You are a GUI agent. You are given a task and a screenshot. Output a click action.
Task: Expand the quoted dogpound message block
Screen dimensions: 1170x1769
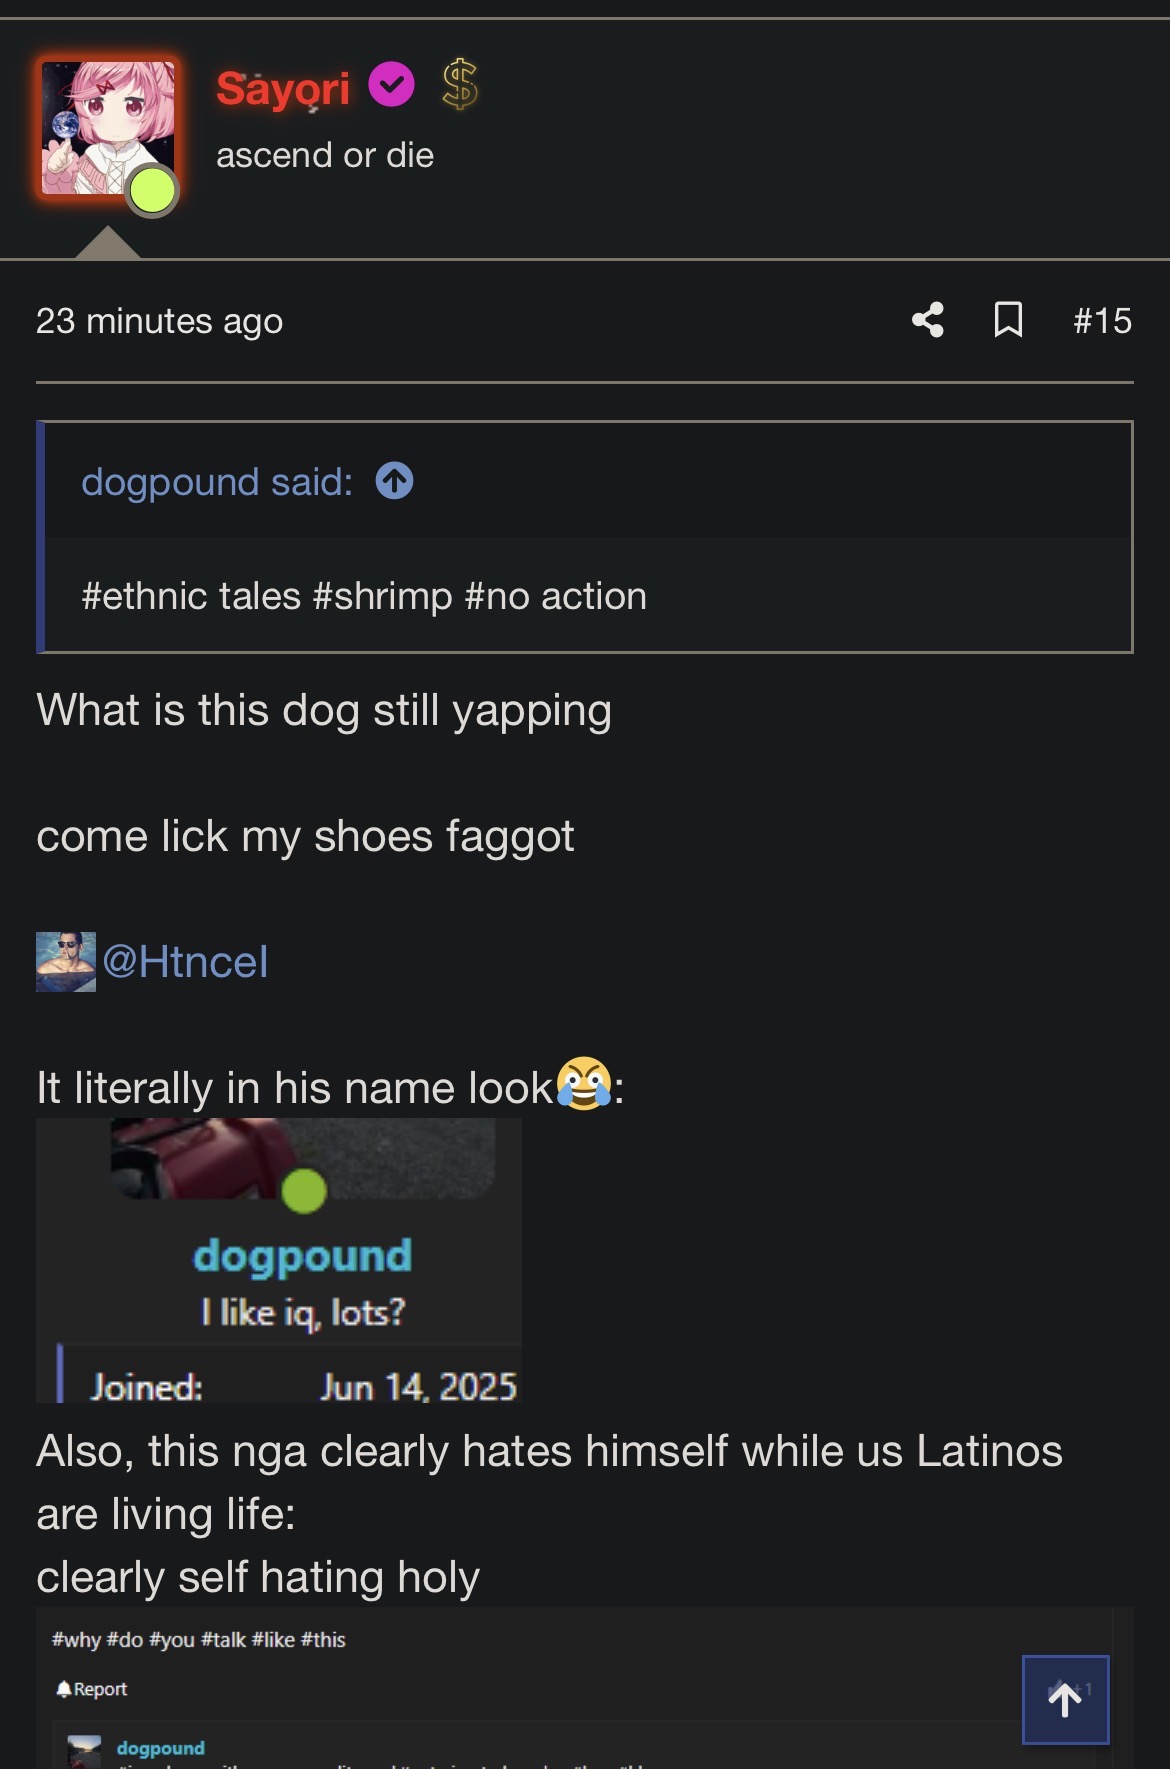click(x=585, y=596)
